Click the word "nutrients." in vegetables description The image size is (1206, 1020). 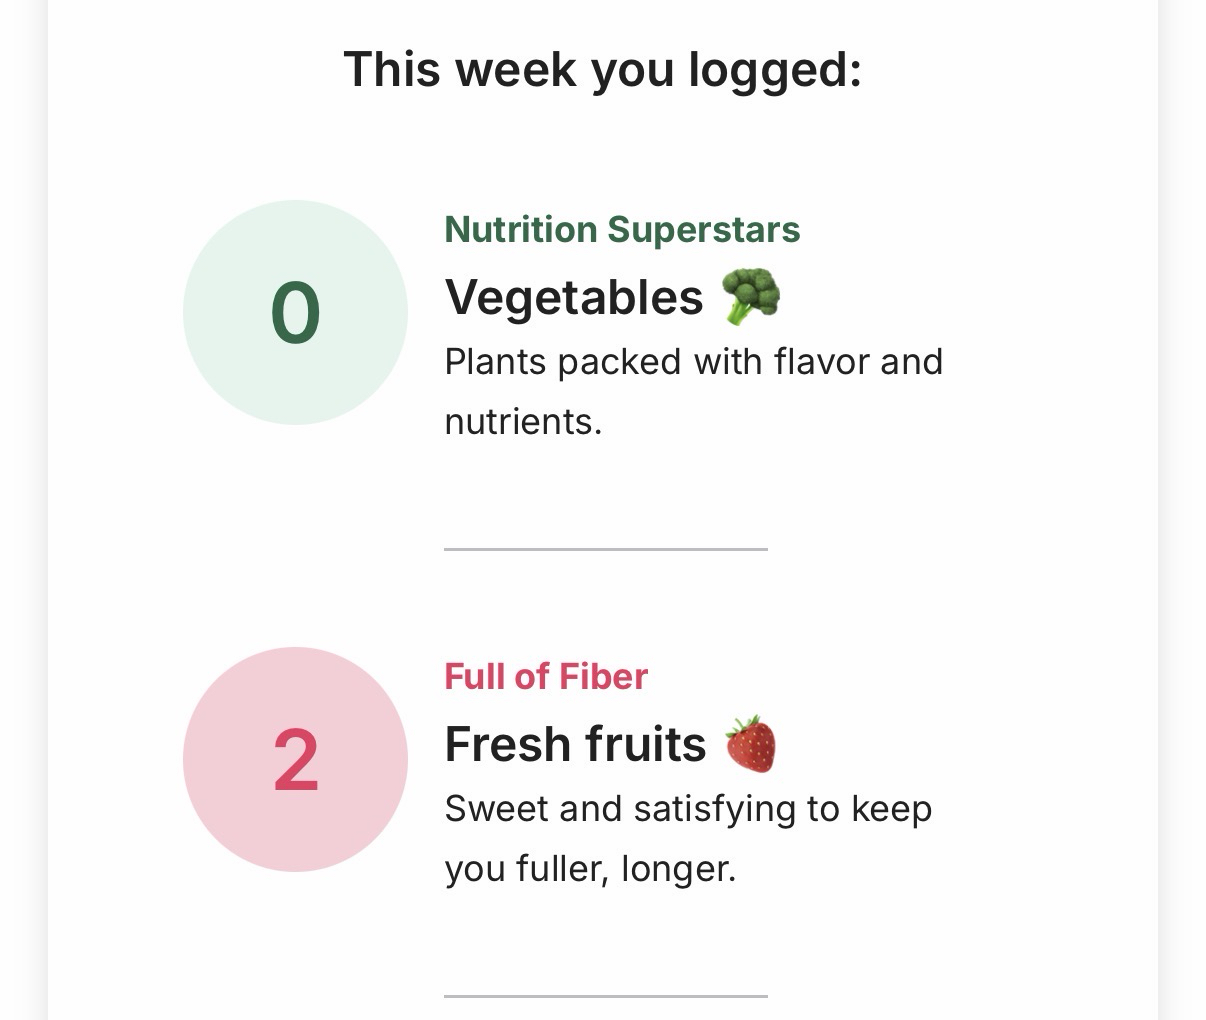pyautogui.click(x=523, y=422)
